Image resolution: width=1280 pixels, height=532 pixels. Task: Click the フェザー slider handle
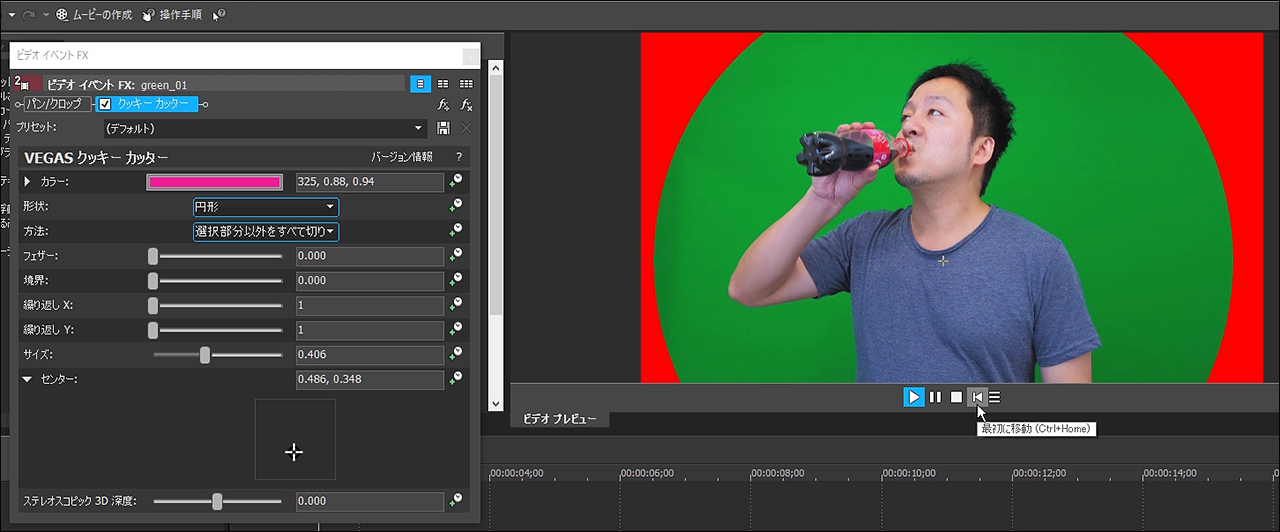(153, 256)
